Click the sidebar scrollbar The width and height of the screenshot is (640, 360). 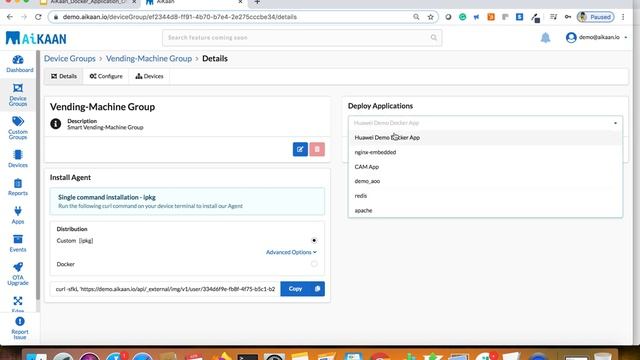38,176
